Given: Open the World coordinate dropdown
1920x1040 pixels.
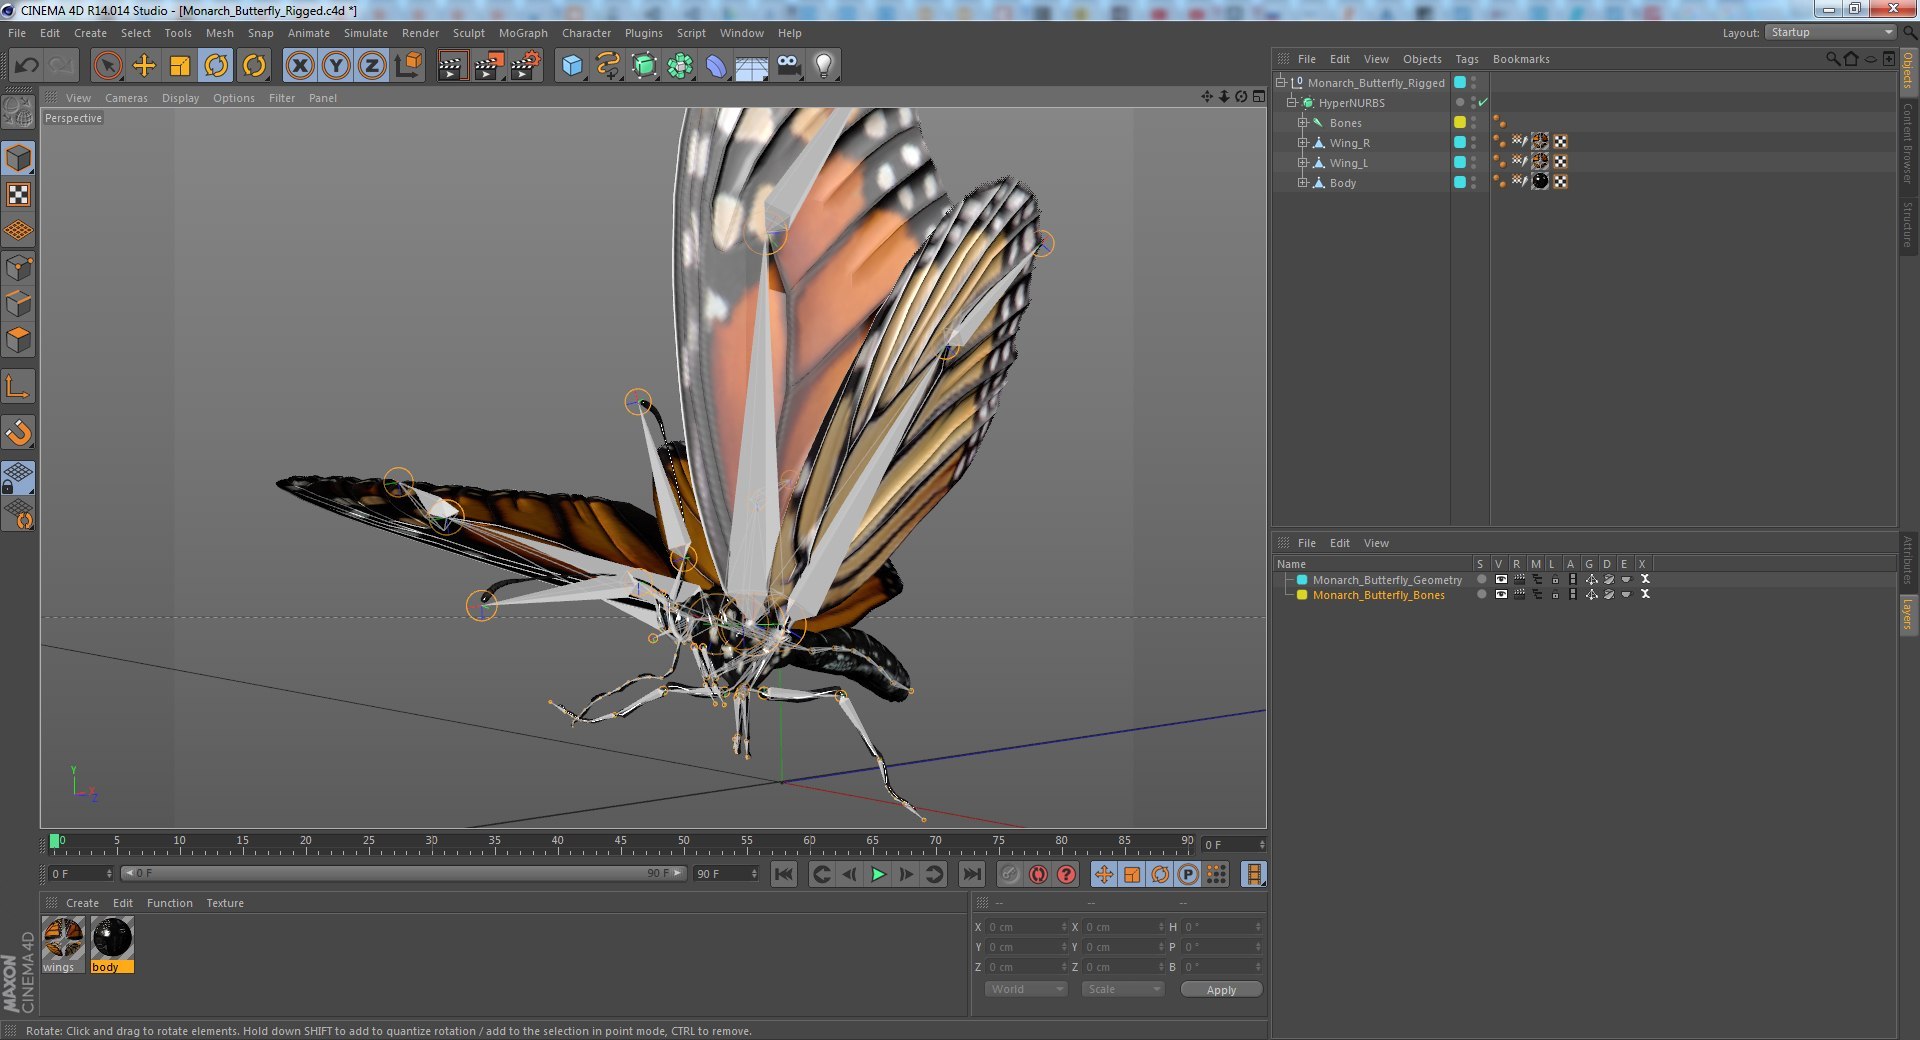Looking at the screenshot, I should point(1026,990).
